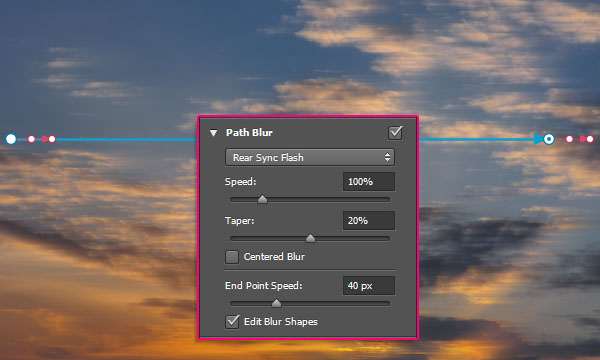Click the rightmost red blur shape dot
Image resolution: width=600 pixels, height=360 pixels.
pyautogui.click(x=590, y=139)
